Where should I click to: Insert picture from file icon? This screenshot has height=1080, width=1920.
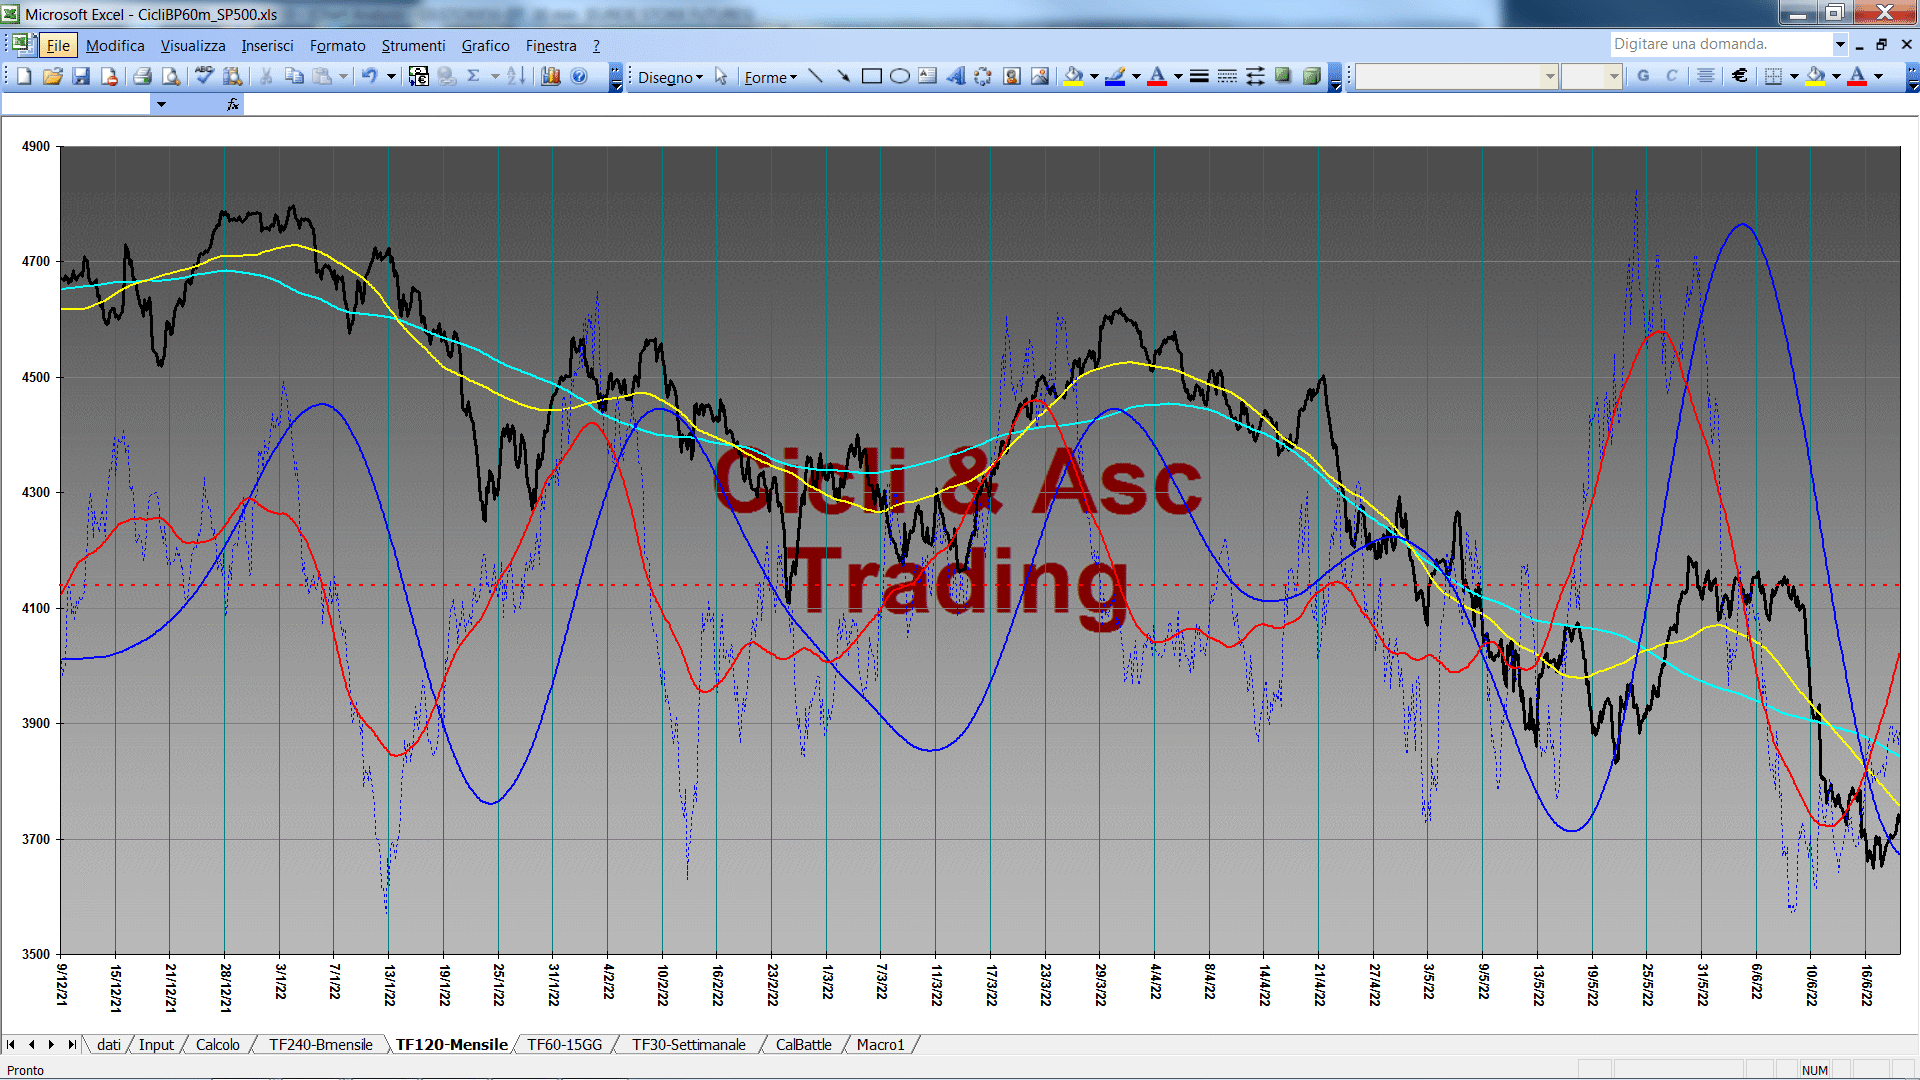pyautogui.click(x=1040, y=77)
